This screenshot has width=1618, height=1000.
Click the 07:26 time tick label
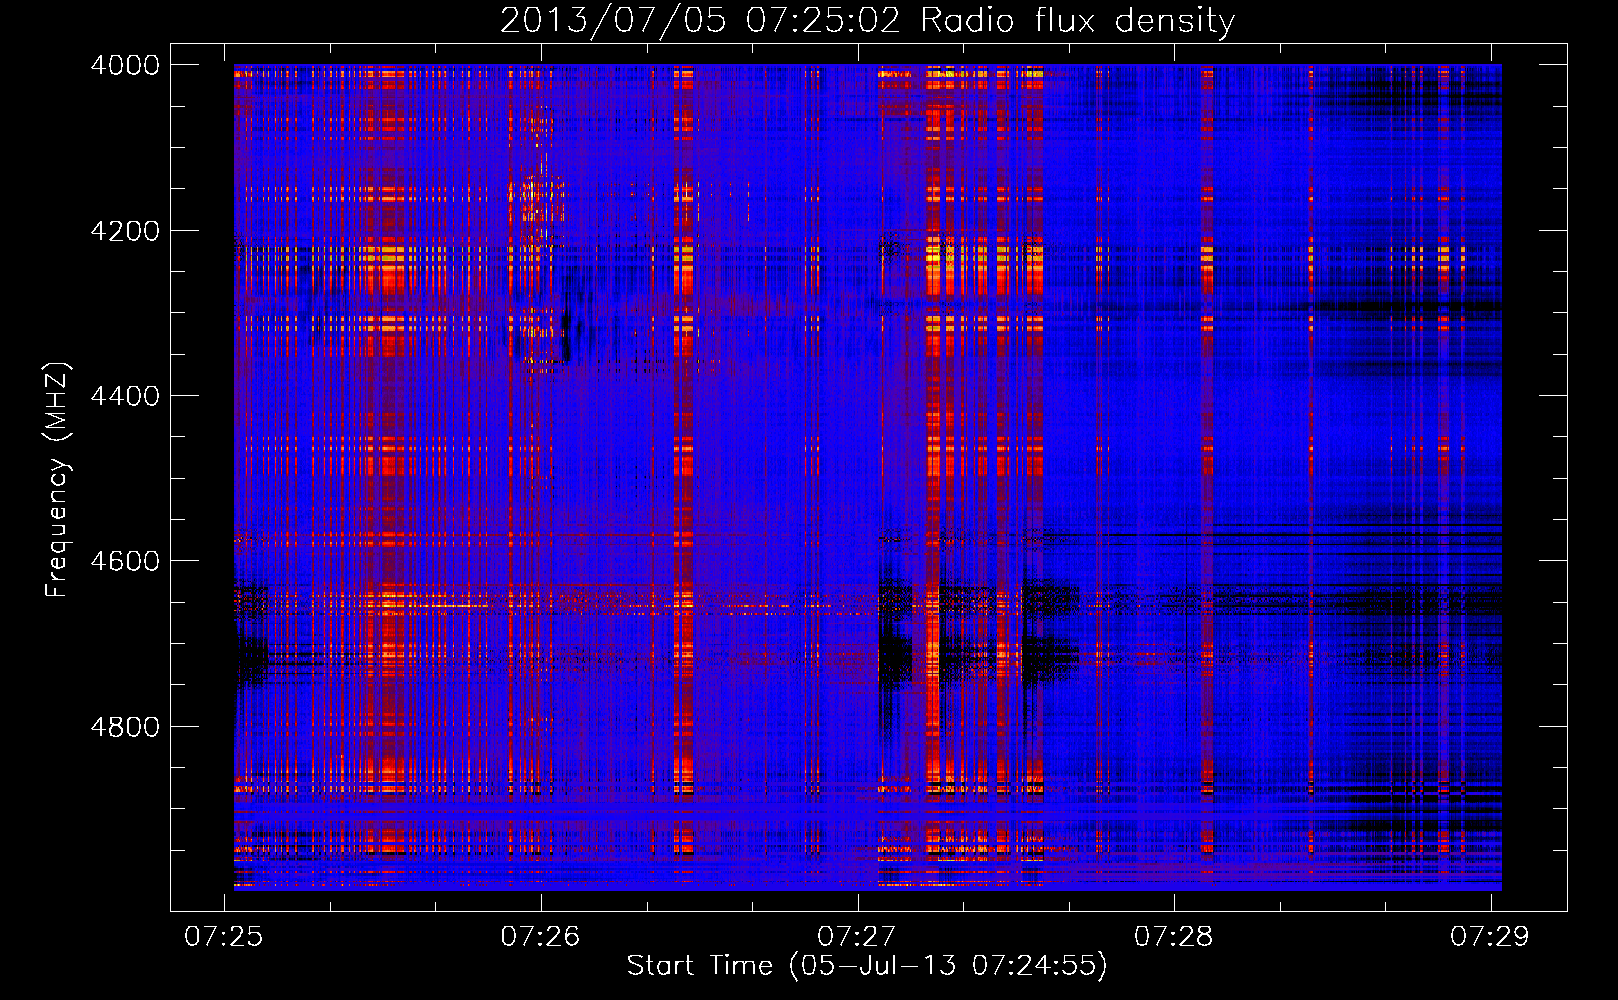[x=540, y=936]
